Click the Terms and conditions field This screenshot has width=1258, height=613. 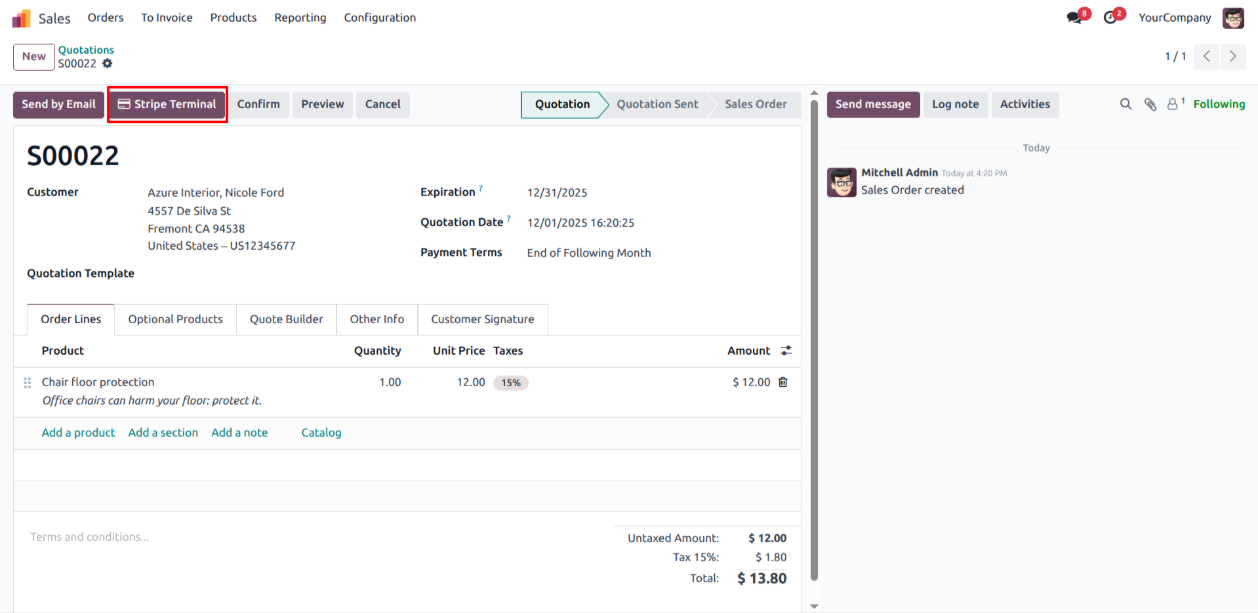pos(90,537)
